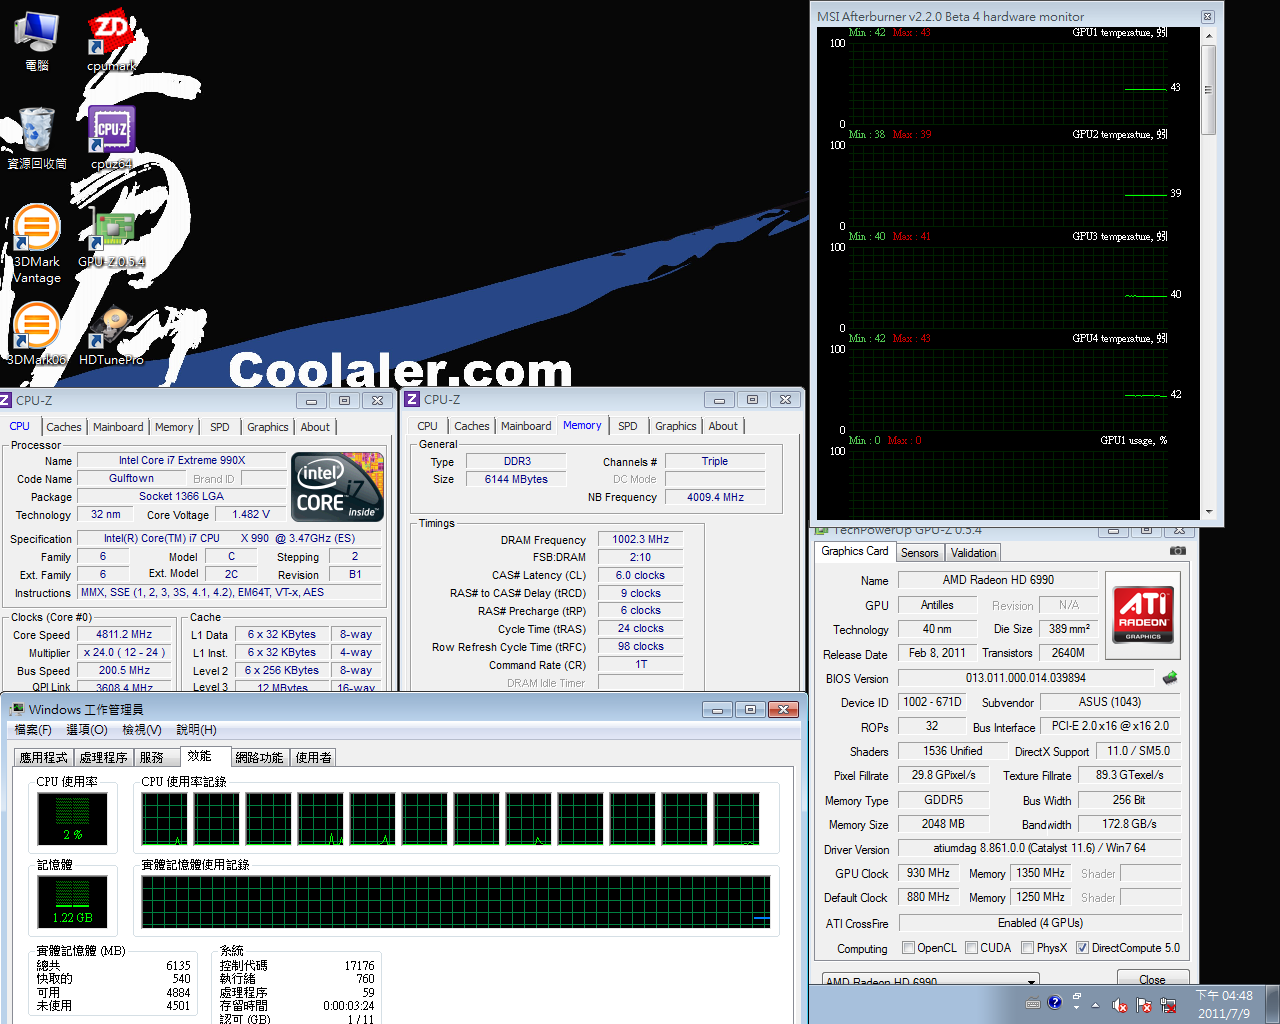Switch to 應用程式 tab in Task Manager

[x=44, y=758]
